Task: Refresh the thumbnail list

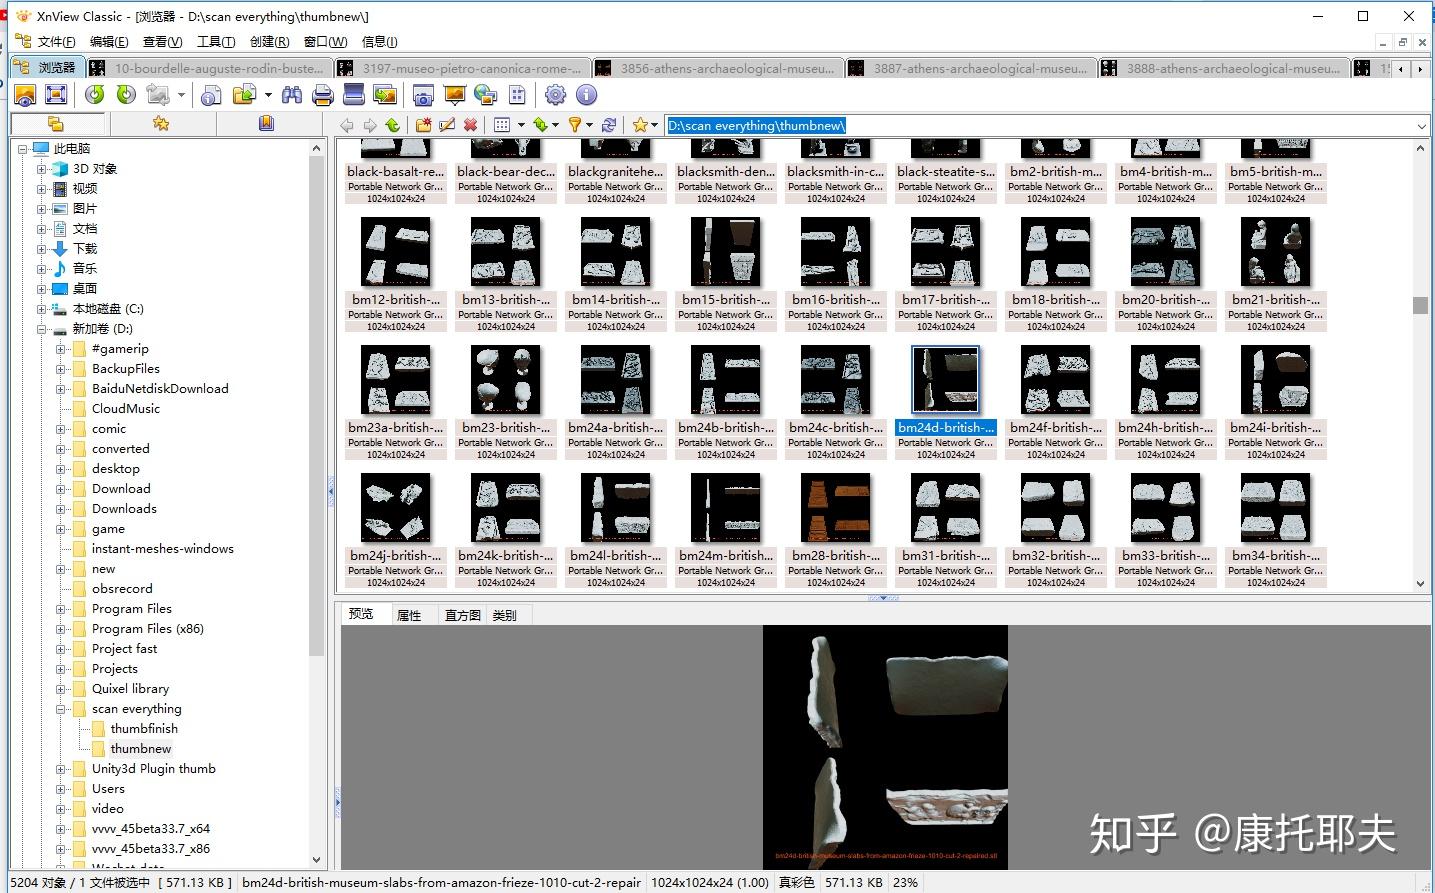Action: pyautogui.click(x=609, y=125)
